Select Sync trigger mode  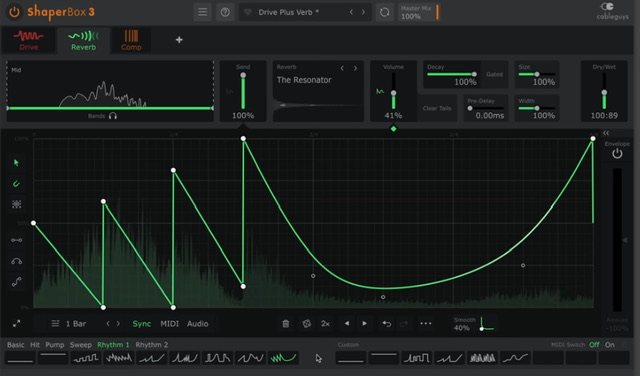[x=142, y=324]
